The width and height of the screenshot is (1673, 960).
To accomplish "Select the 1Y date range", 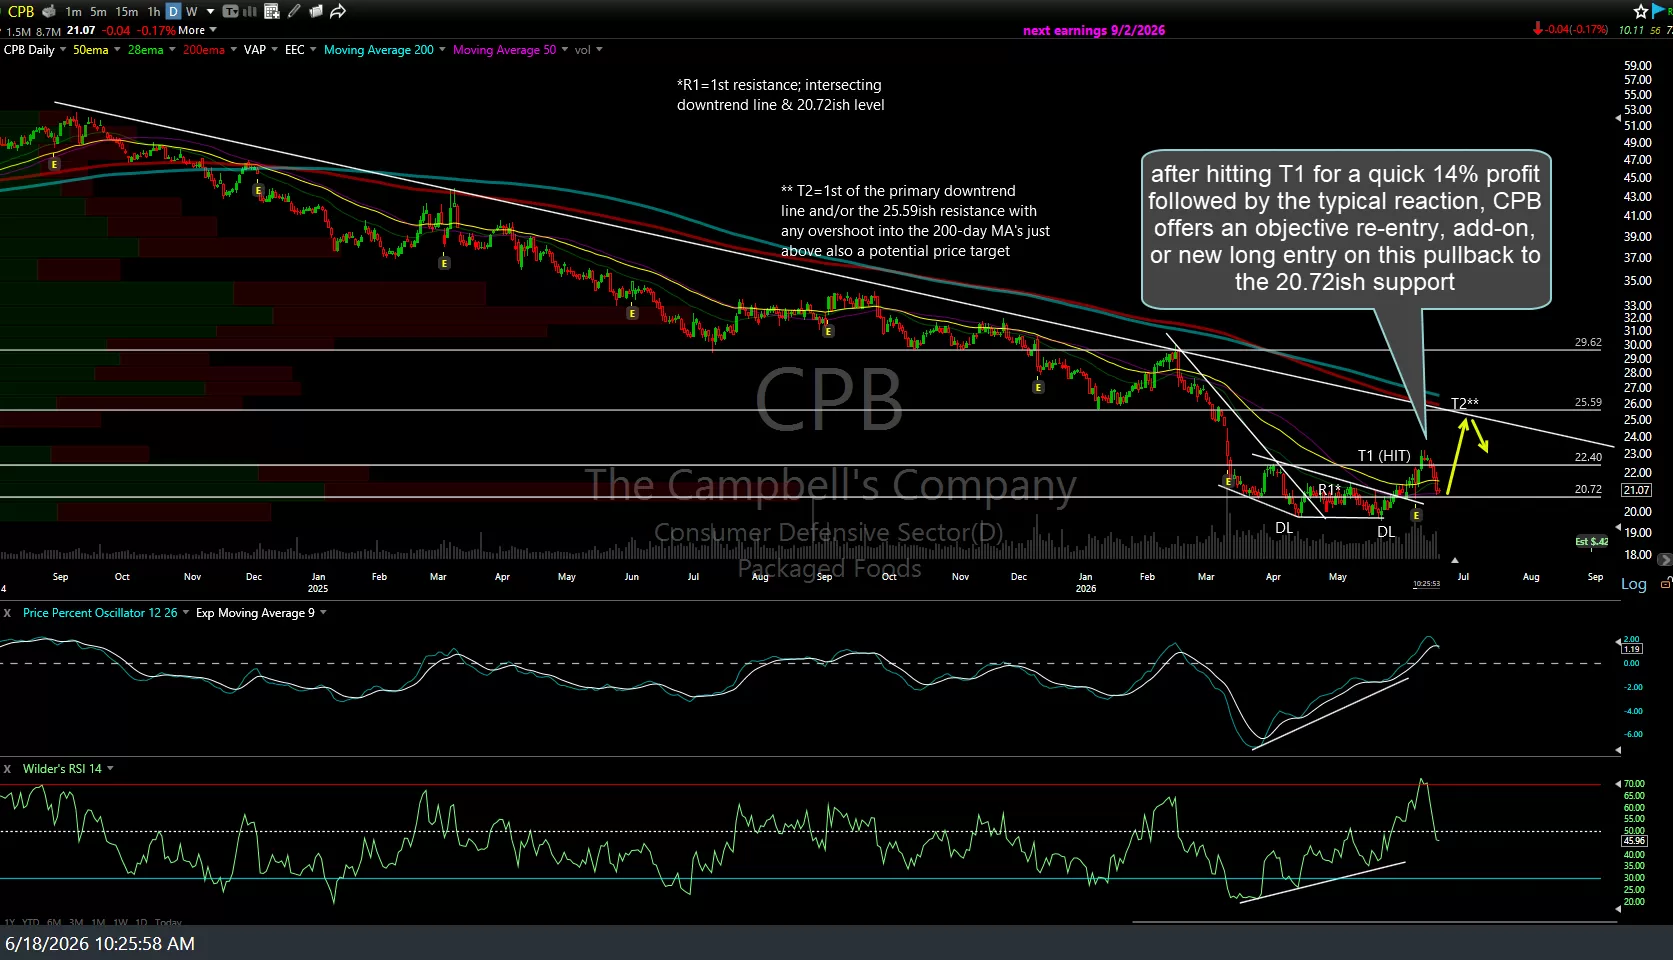I will coord(9,922).
